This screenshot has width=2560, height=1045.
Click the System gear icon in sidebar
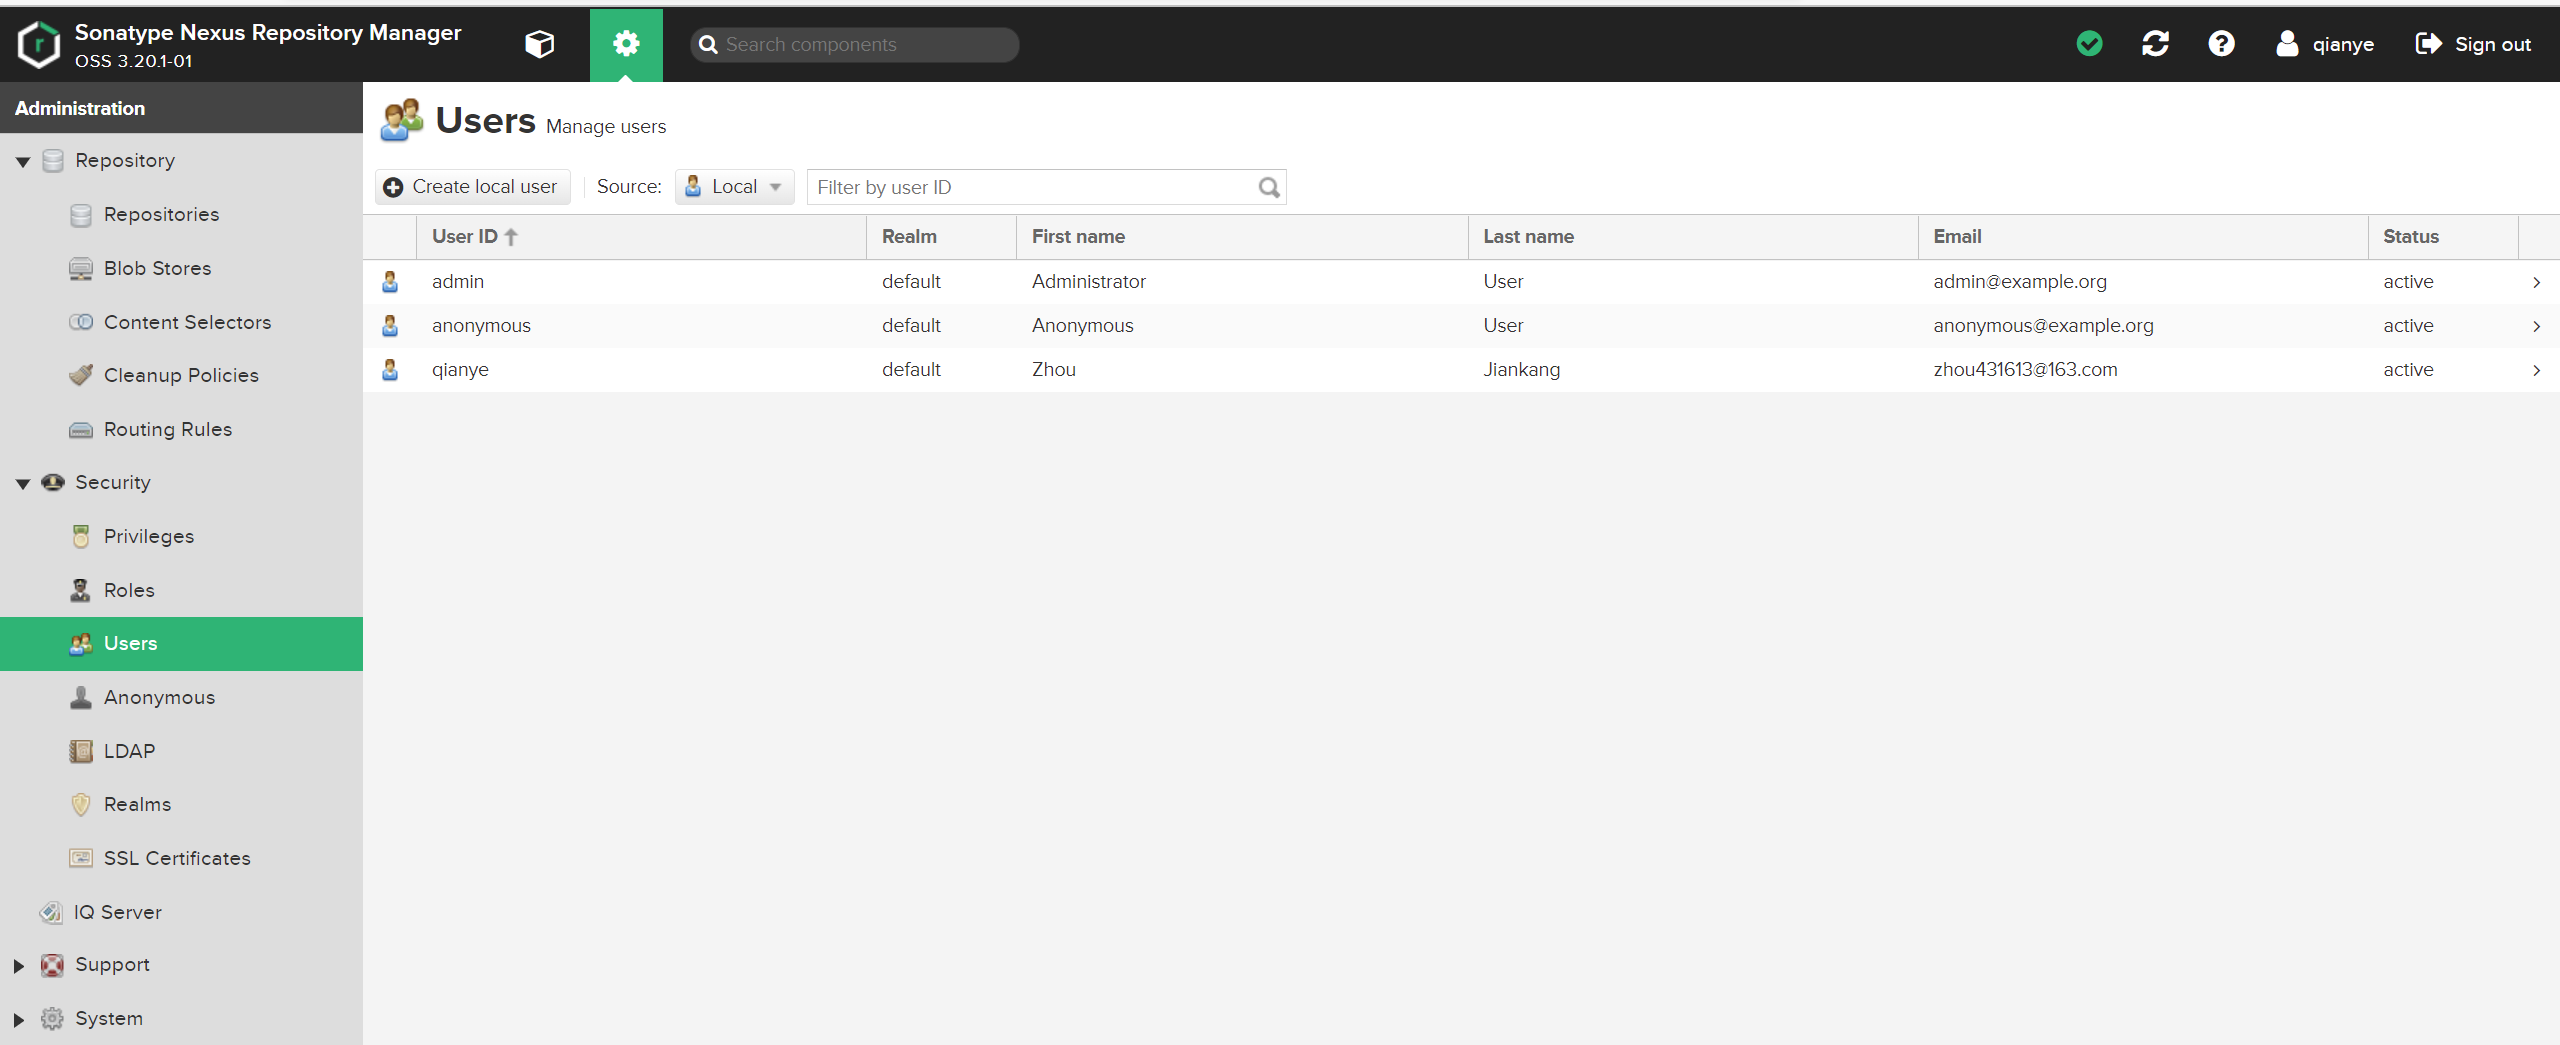[52, 1019]
